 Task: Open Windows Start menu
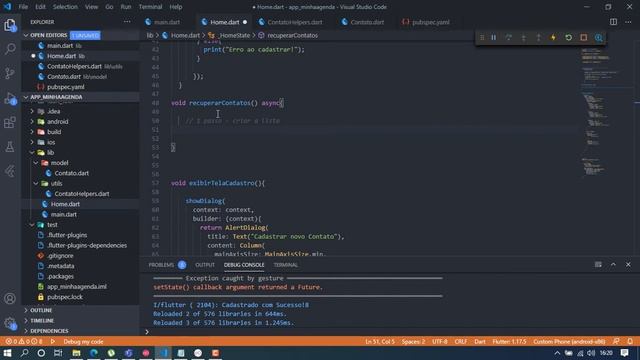[x=7, y=353]
